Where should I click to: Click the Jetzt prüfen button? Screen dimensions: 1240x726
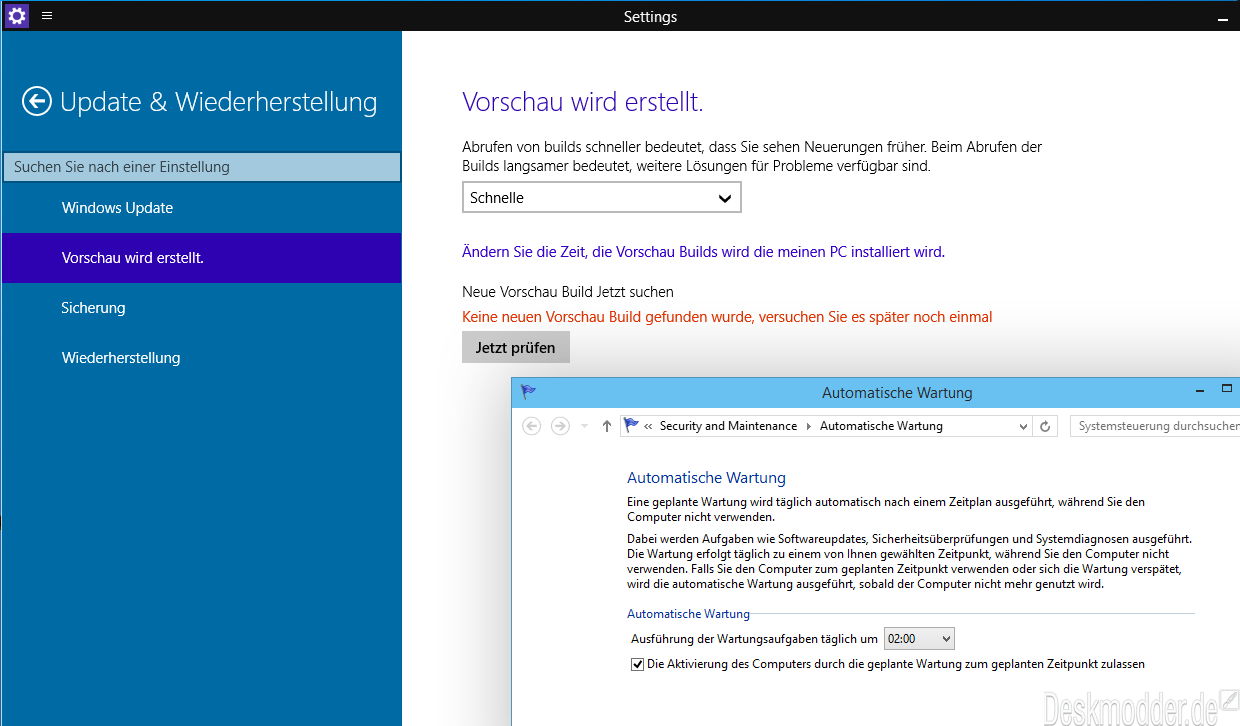[x=515, y=347]
